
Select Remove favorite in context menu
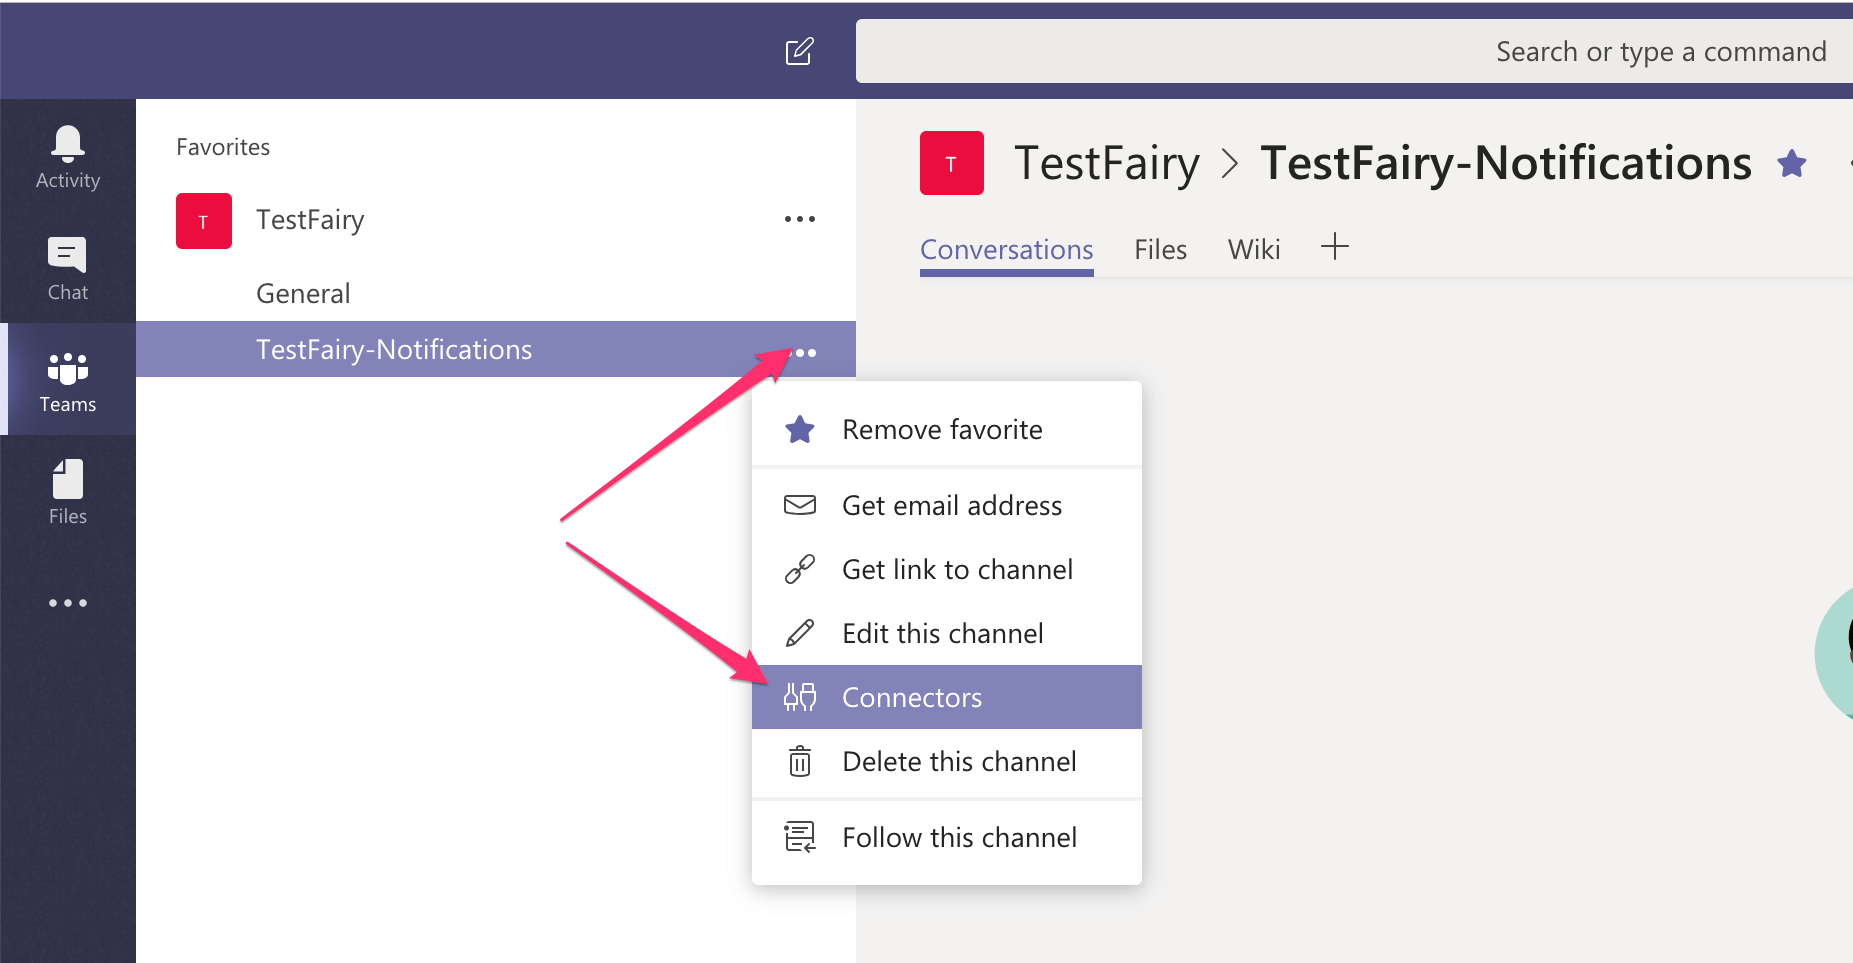click(942, 430)
